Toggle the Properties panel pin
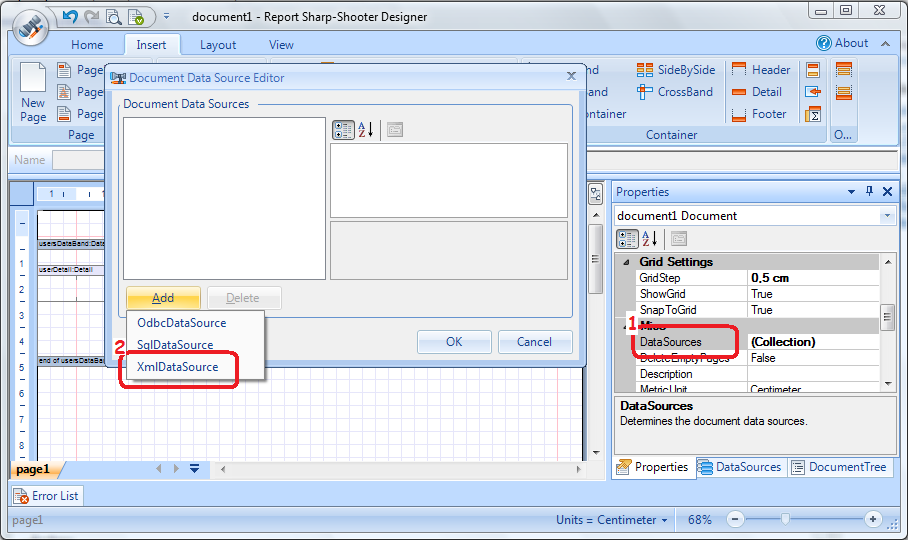Image resolution: width=908 pixels, height=540 pixels. point(869,191)
